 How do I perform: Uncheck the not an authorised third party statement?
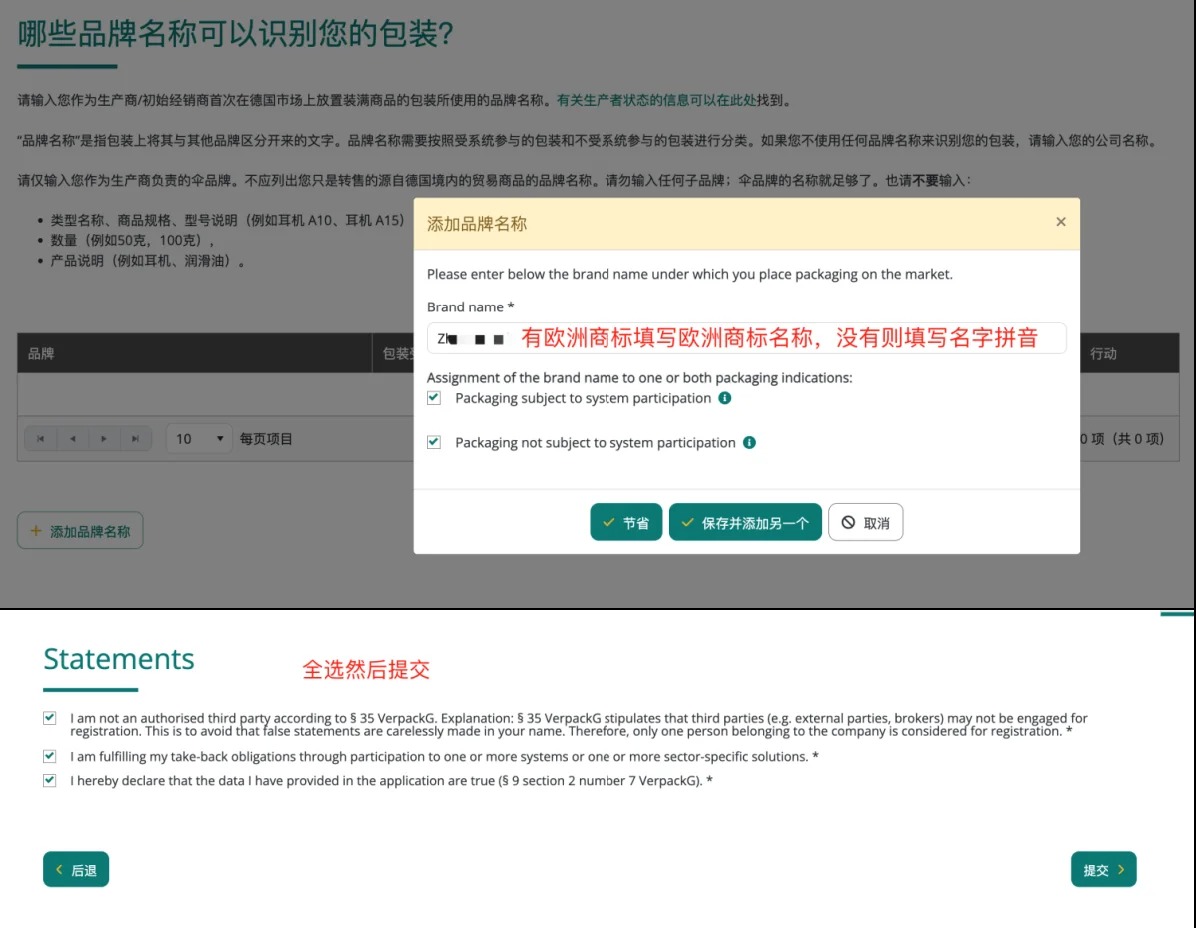(50, 718)
